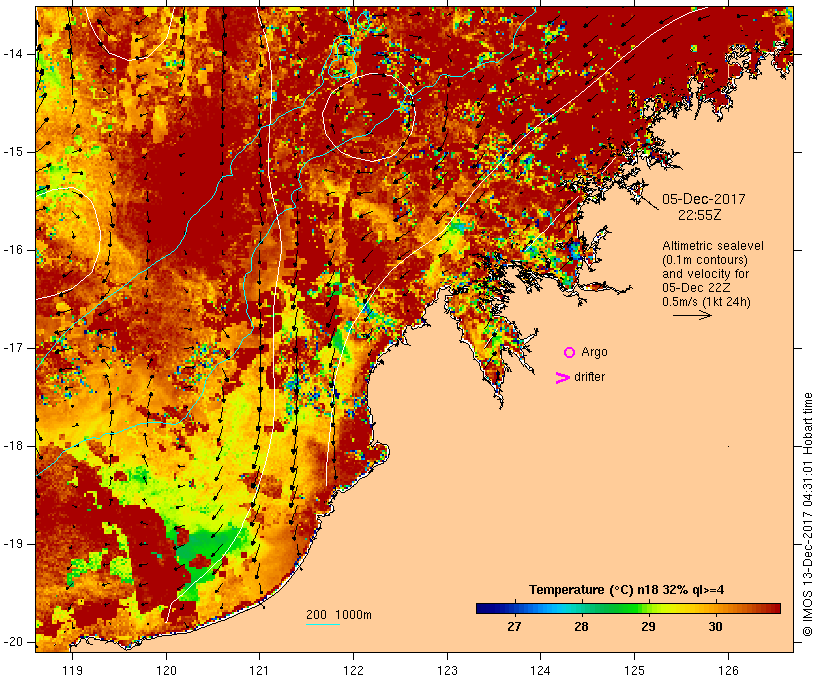Click the temperature color bar
Viewport: 820px width, 680px height.
pyautogui.click(x=628, y=608)
